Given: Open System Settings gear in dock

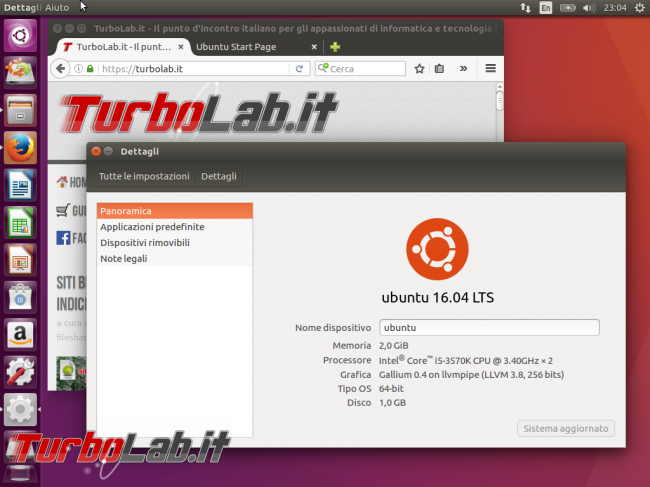Looking at the screenshot, I should pyautogui.click(x=20, y=409).
